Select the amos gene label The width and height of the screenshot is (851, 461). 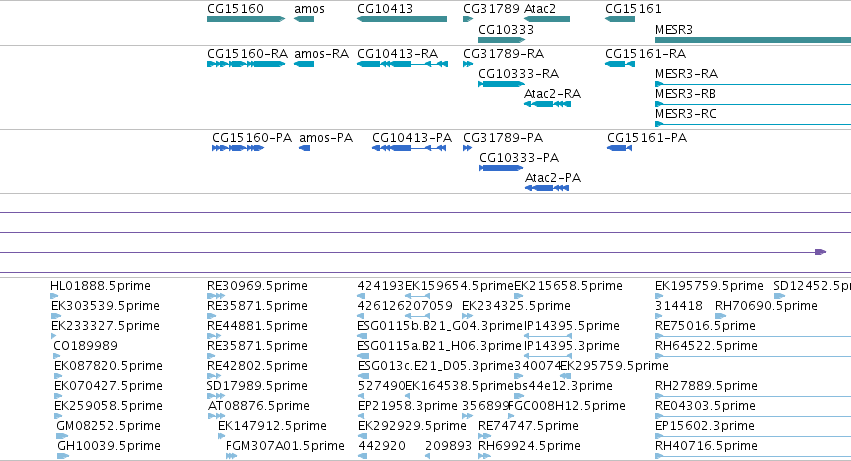tap(309, 9)
